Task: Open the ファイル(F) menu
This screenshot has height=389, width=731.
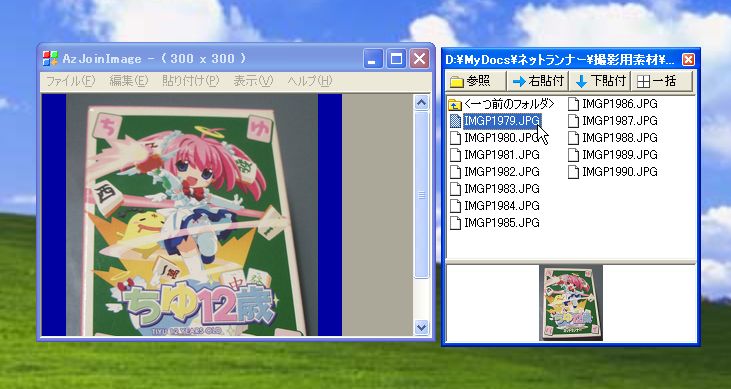Action: pyautogui.click(x=70, y=81)
